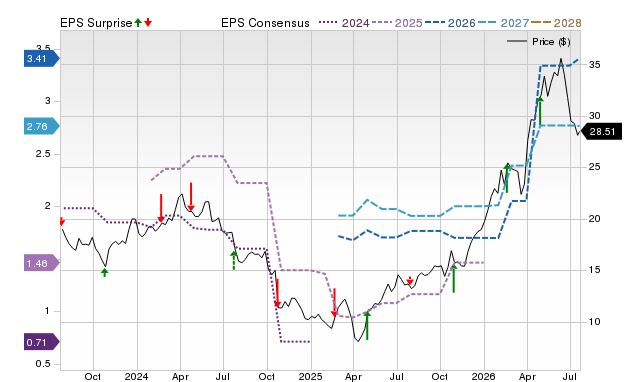Click the 2026 label on the time axis
Viewport: 640px width, 382px height.
coord(484,376)
